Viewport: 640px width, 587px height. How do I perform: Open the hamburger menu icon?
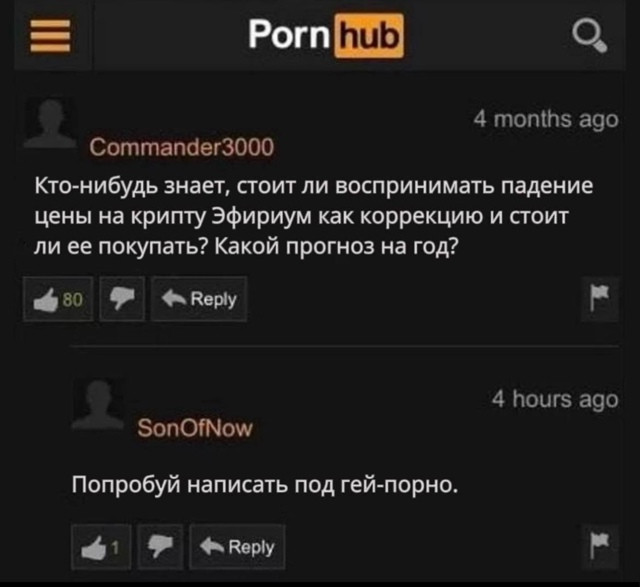50,36
